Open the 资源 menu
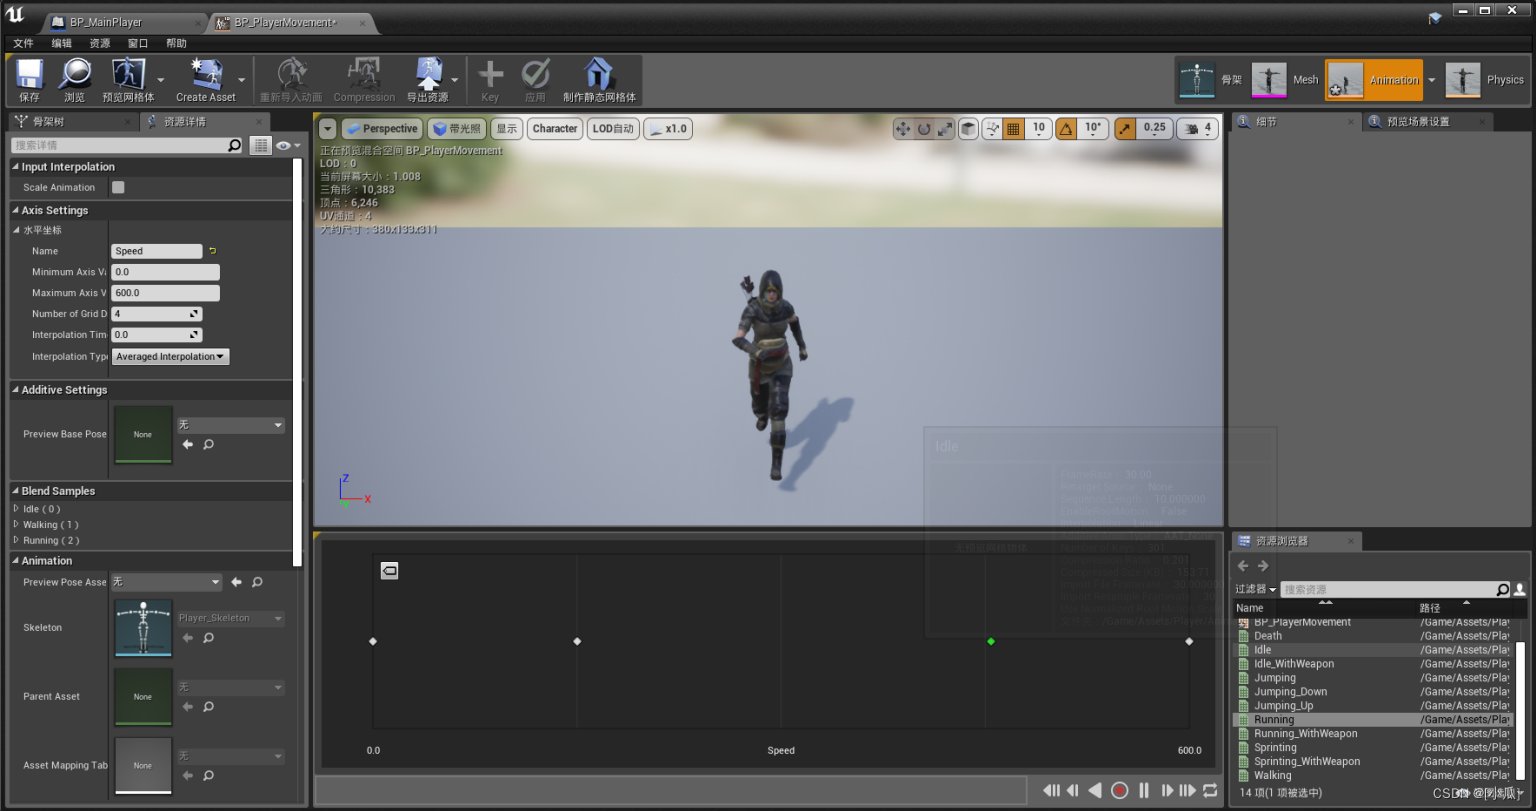The height and width of the screenshot is (811, 1536). [x=100, y=43]
